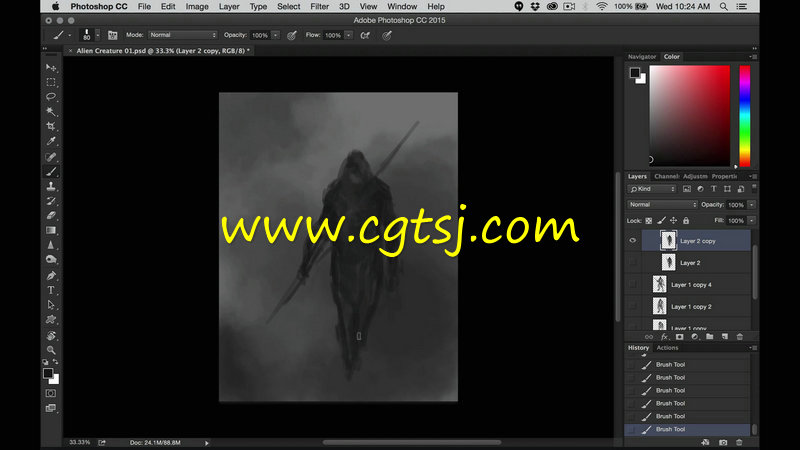Viewport: 800px width, 450px height.
Task: Switch to the Actions tab
Action: [667, 347]
